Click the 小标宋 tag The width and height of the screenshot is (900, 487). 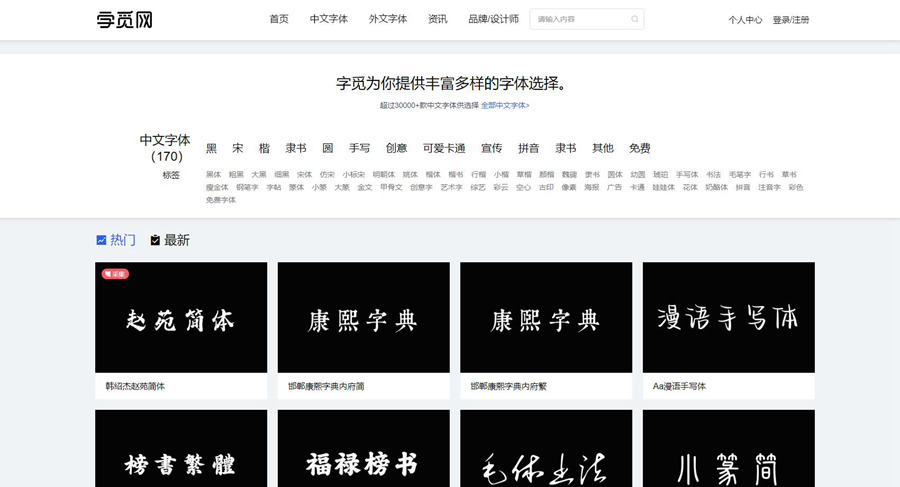tap(354, 175)
